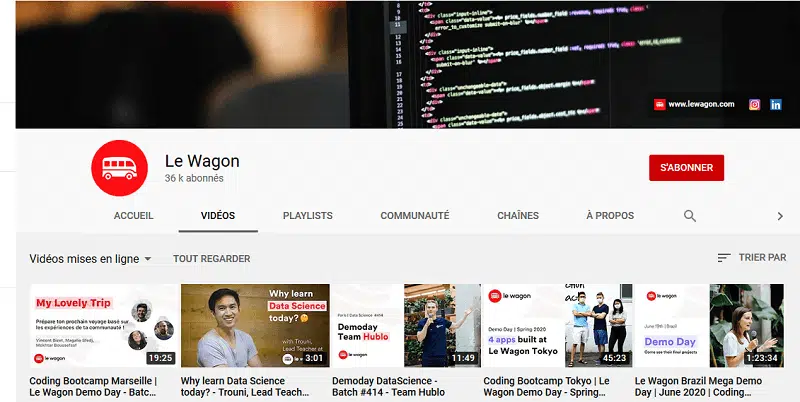
Task: Play the Why learn Data Science thumbnail
Action: point(254,326)
